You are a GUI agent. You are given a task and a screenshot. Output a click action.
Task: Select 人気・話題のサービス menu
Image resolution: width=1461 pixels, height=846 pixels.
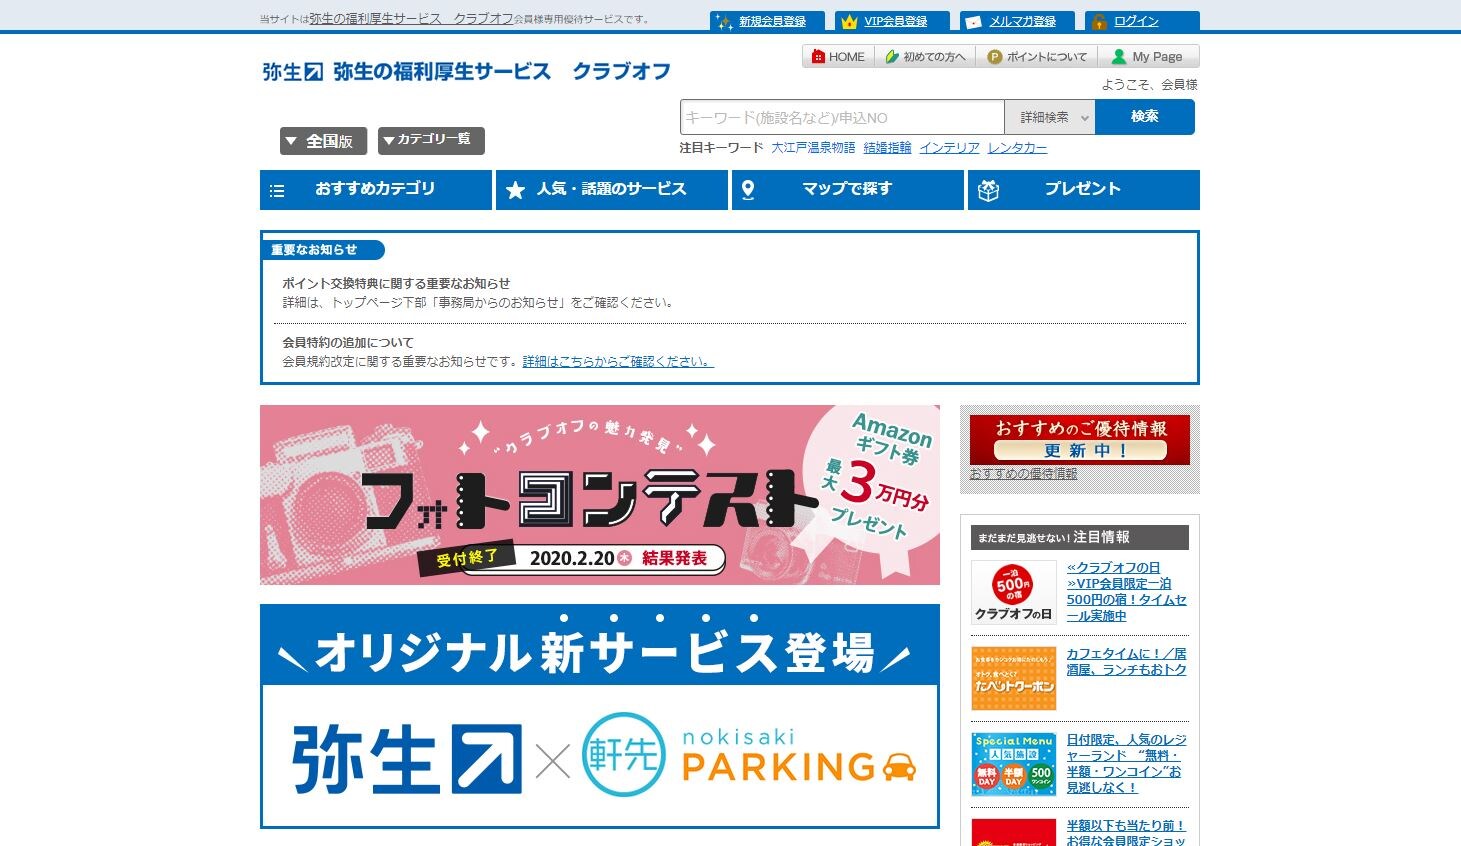(x=612, y=190)
